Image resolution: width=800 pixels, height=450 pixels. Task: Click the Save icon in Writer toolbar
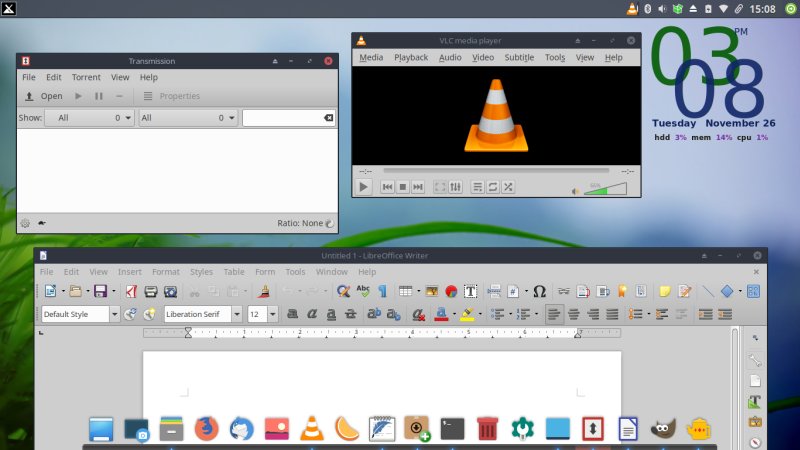tap(99, 291)
